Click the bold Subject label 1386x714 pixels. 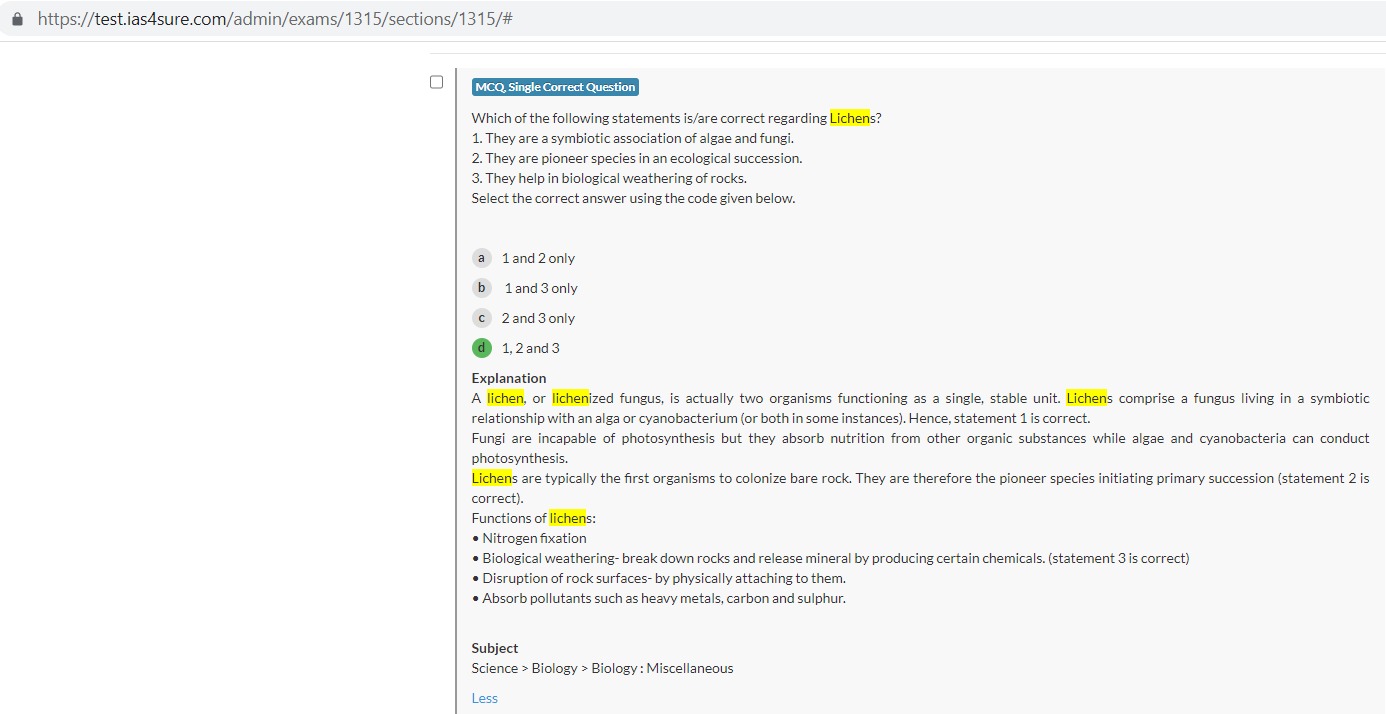[x=495, y=648]
